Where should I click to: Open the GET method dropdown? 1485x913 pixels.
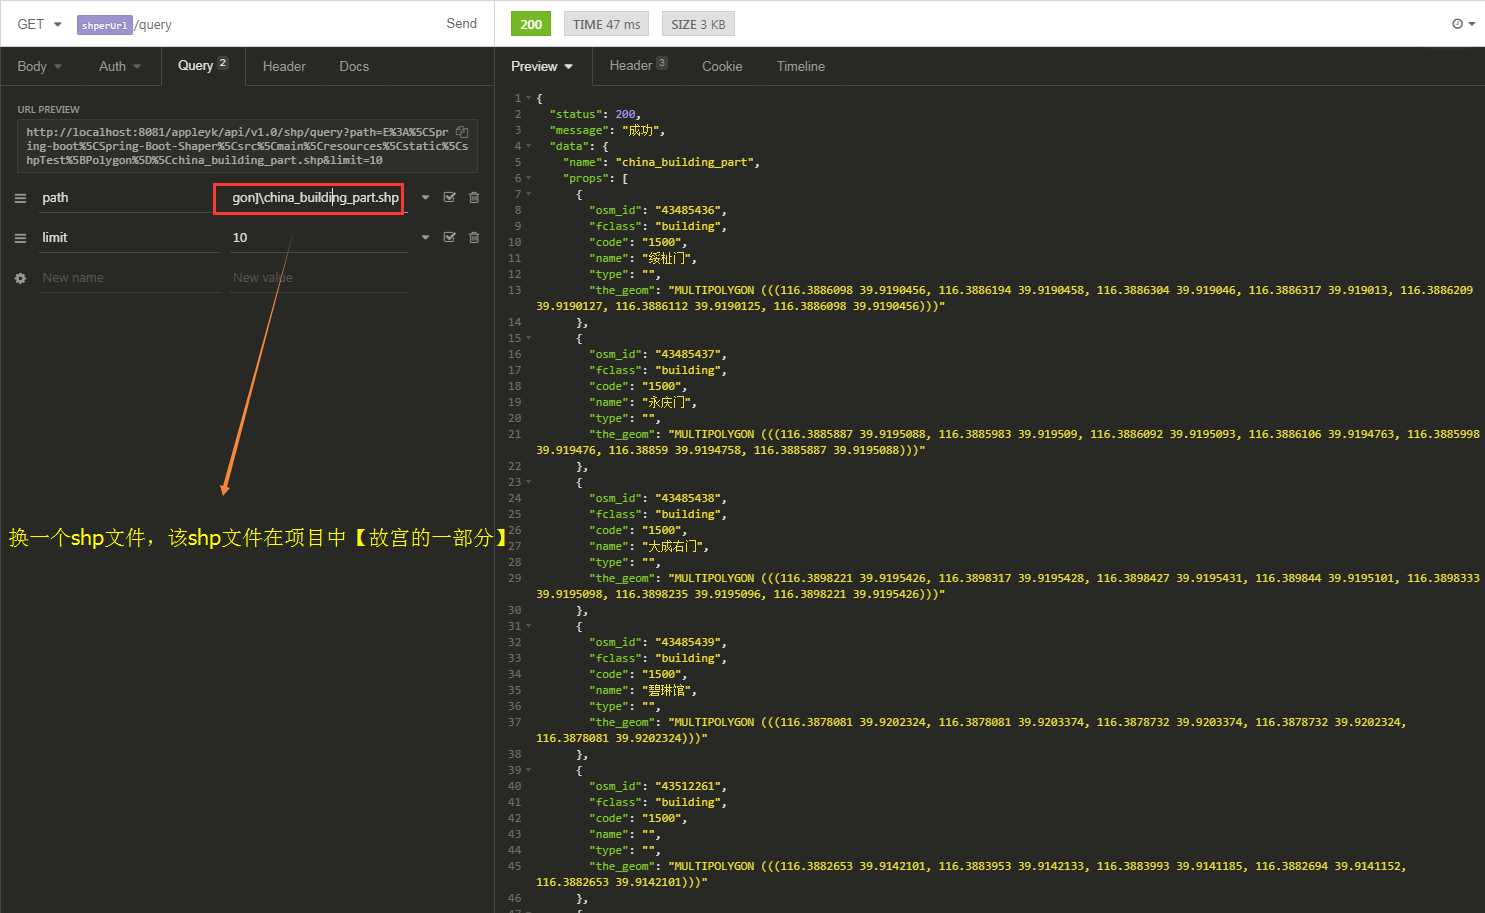point(39,24)
